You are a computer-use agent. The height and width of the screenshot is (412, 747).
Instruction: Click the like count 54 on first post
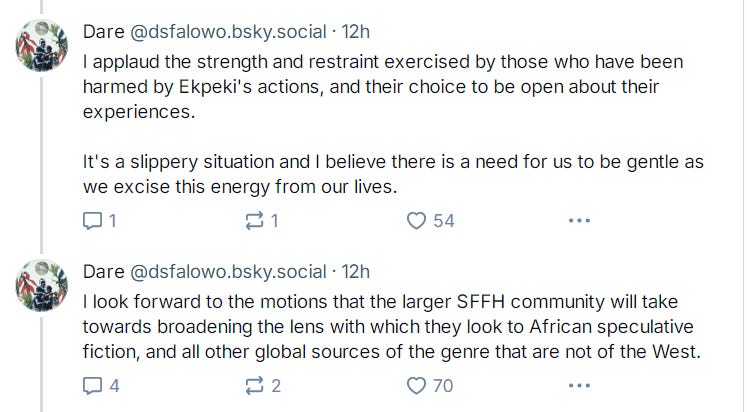click(x=443, y=221)
